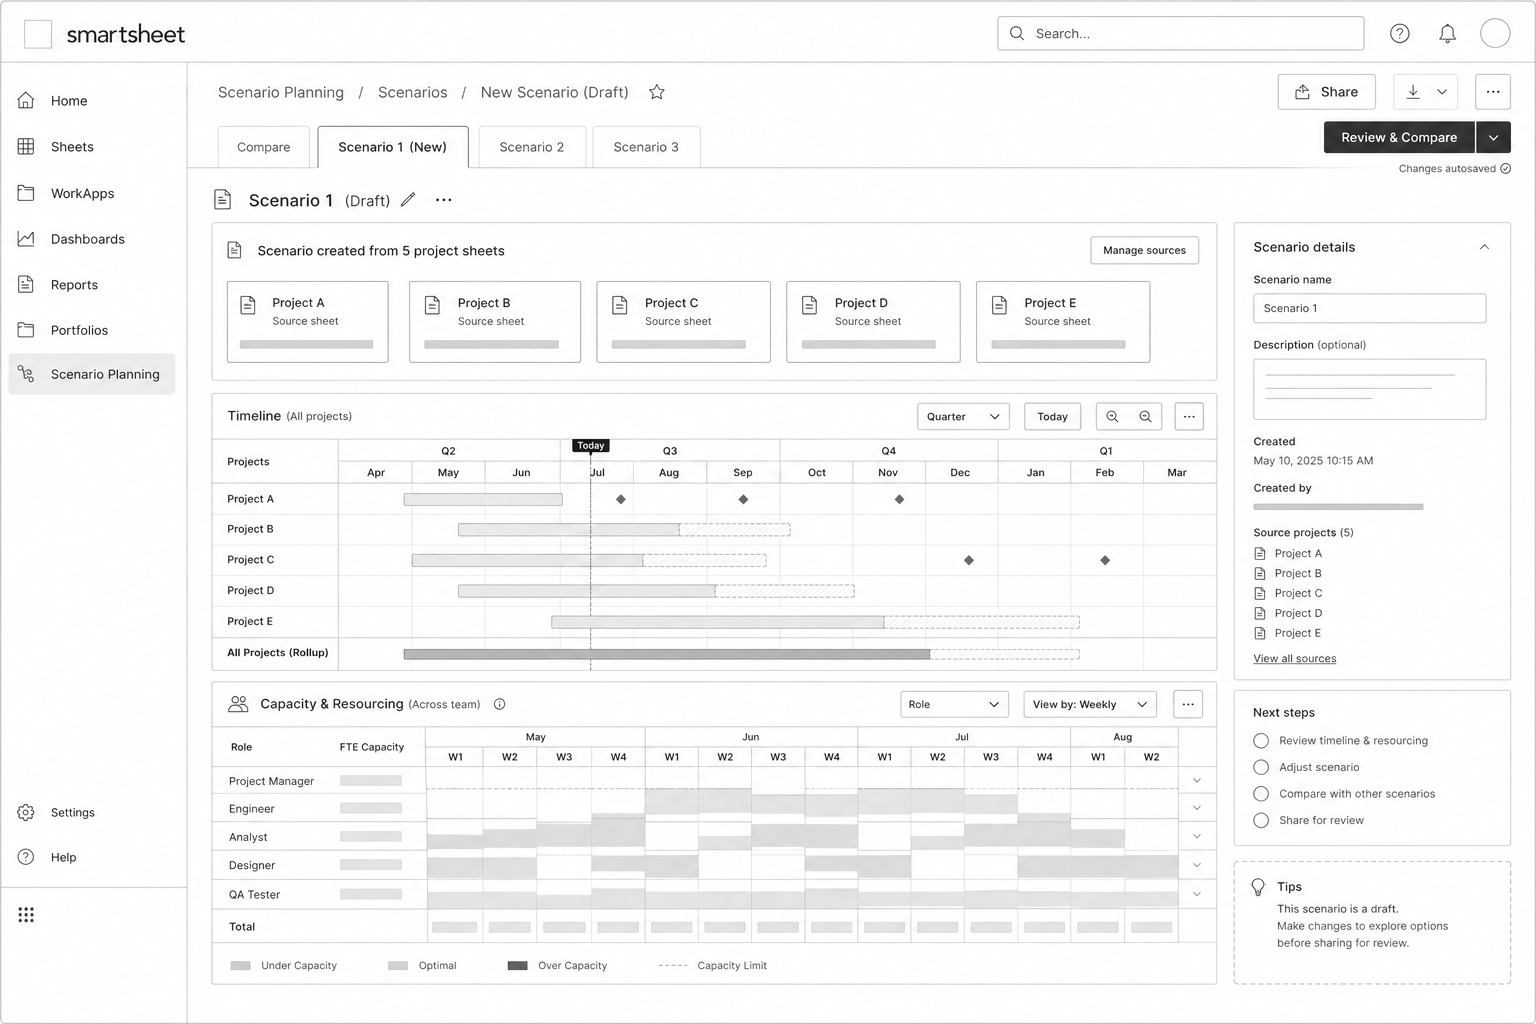The width and height of the screenshot is (1536, 1024).
Task: Open Scenario Planning icon in sidebar
Action: pos(26,374)
